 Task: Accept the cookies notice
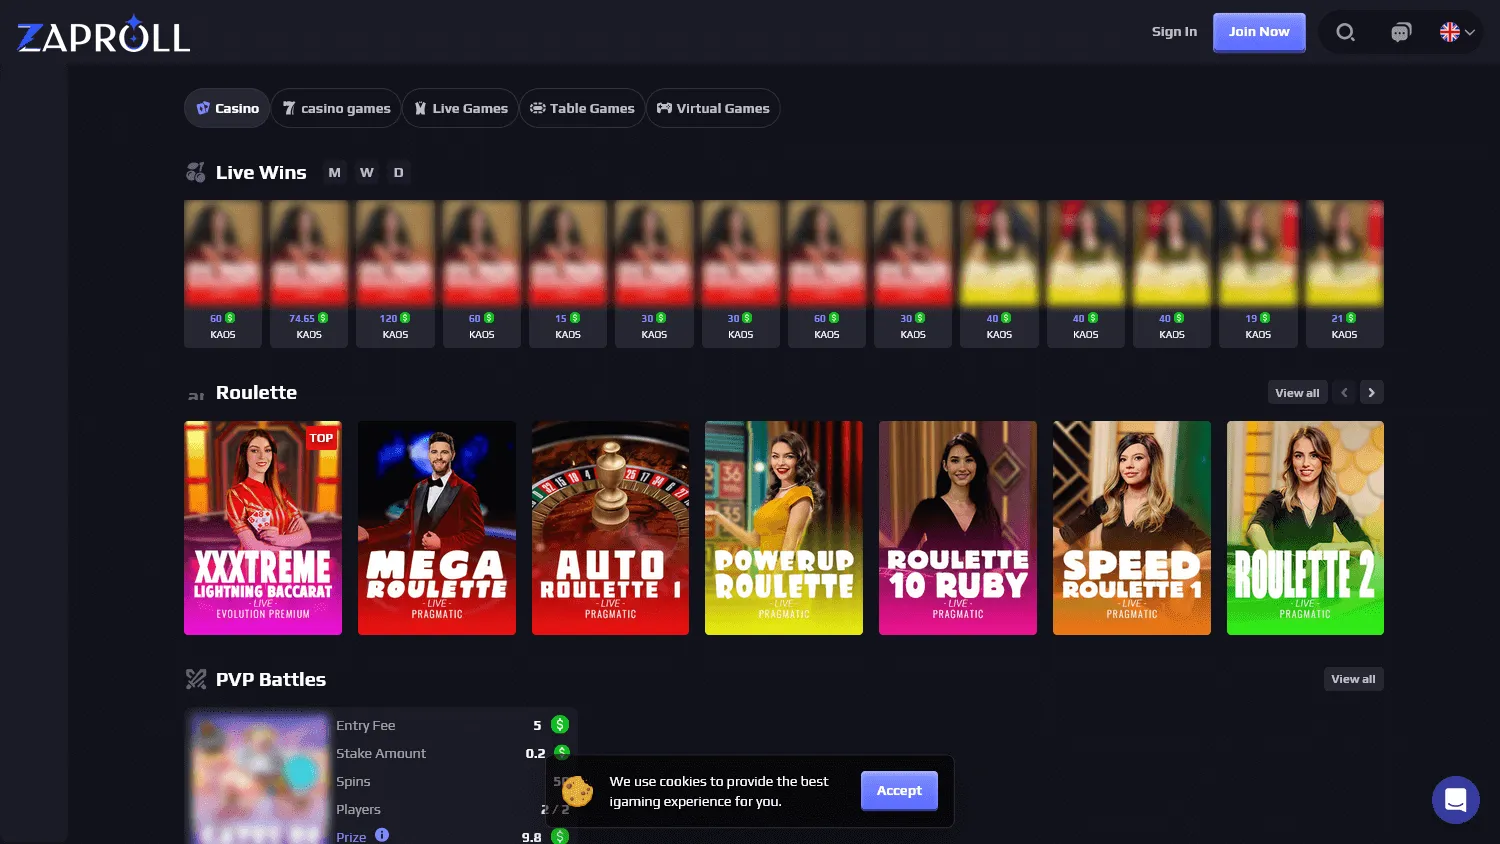pyautogui.click(x=898, y=790)
